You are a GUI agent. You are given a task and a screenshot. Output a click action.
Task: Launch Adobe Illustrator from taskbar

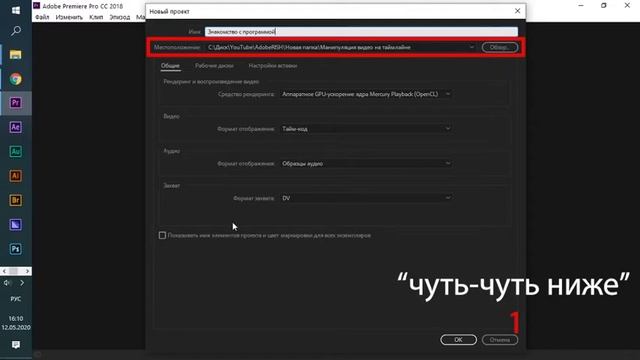pyautogui.click(x=16, y=176)
